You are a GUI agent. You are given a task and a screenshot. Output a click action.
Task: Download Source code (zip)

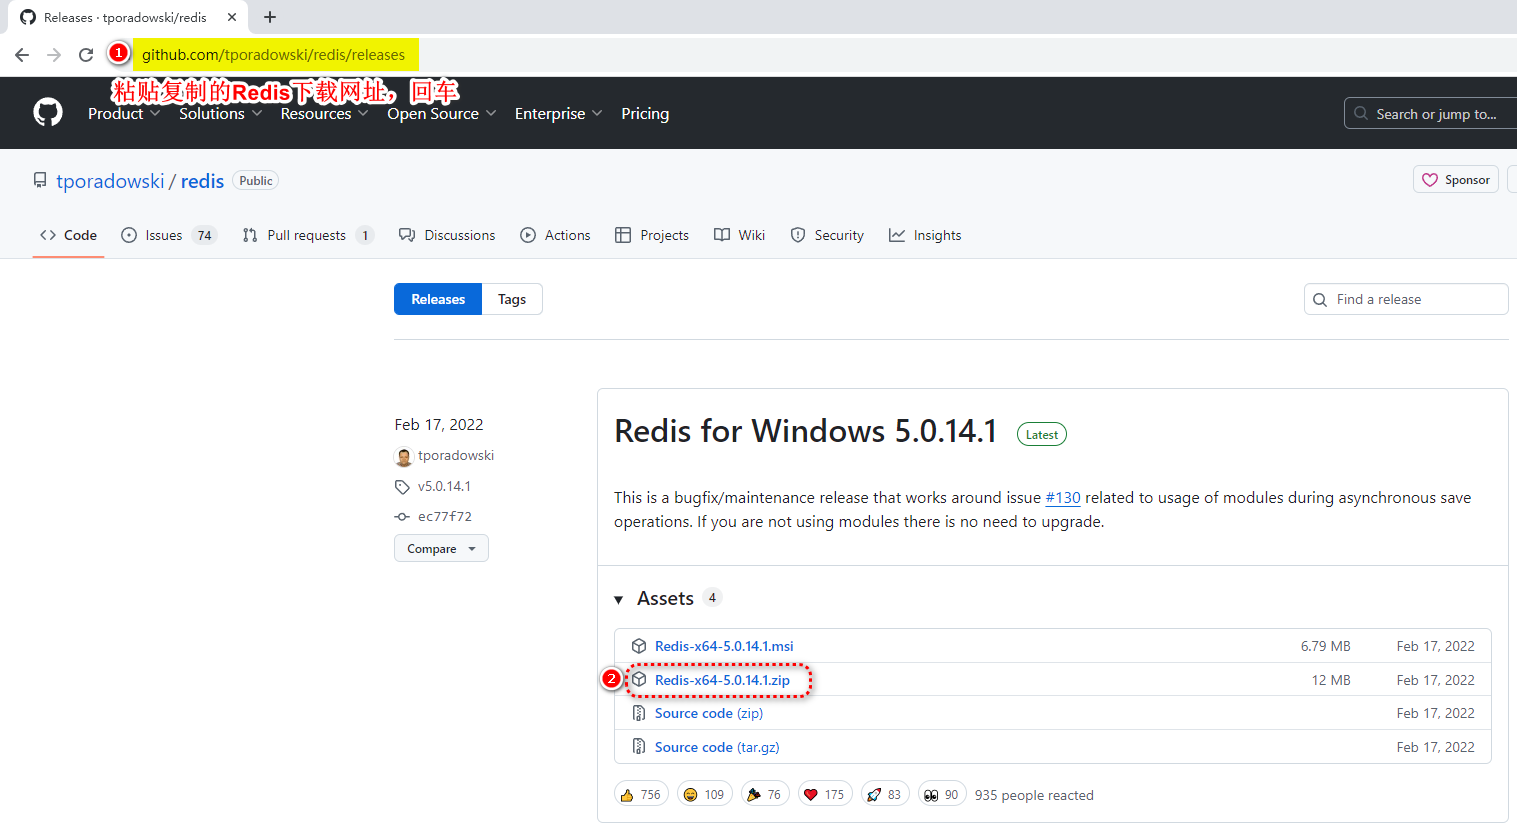coord(709,713)
